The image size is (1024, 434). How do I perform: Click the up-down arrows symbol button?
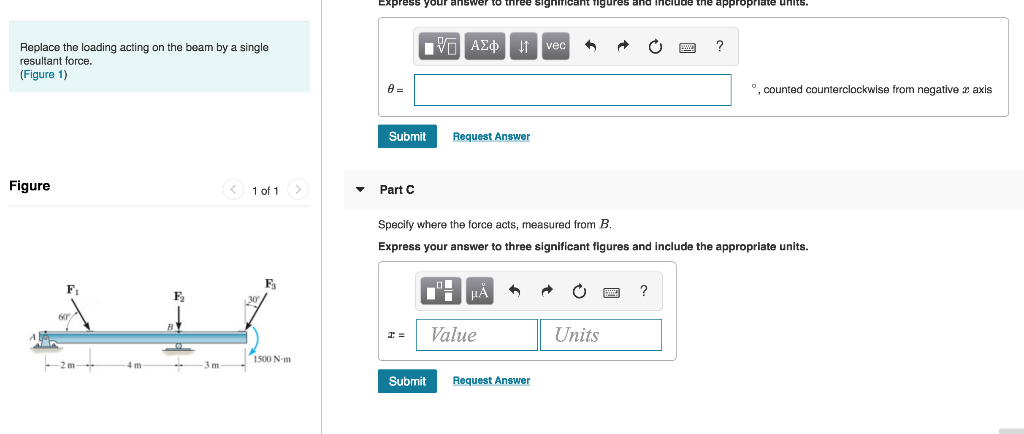coord(524,46)
